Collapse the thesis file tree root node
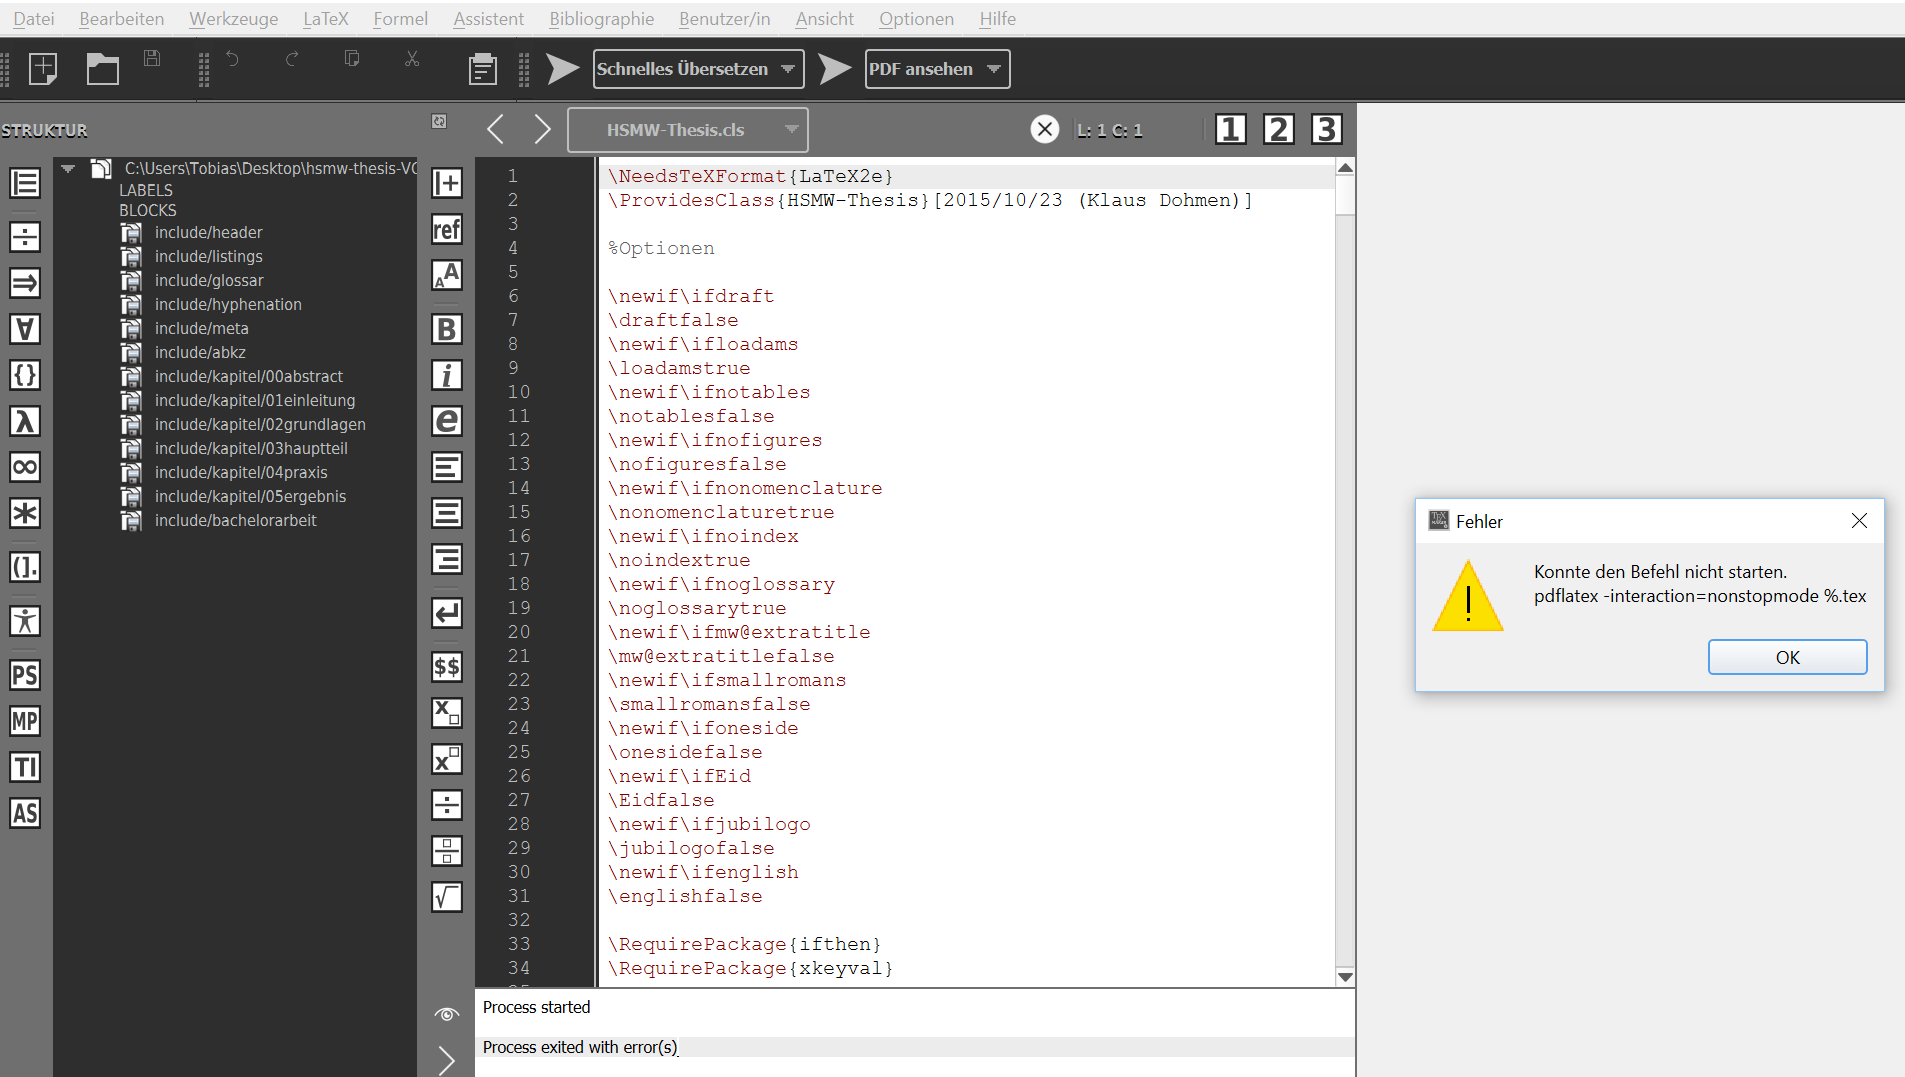This screenshot has height=1077, width=1905. coord(68,168)
